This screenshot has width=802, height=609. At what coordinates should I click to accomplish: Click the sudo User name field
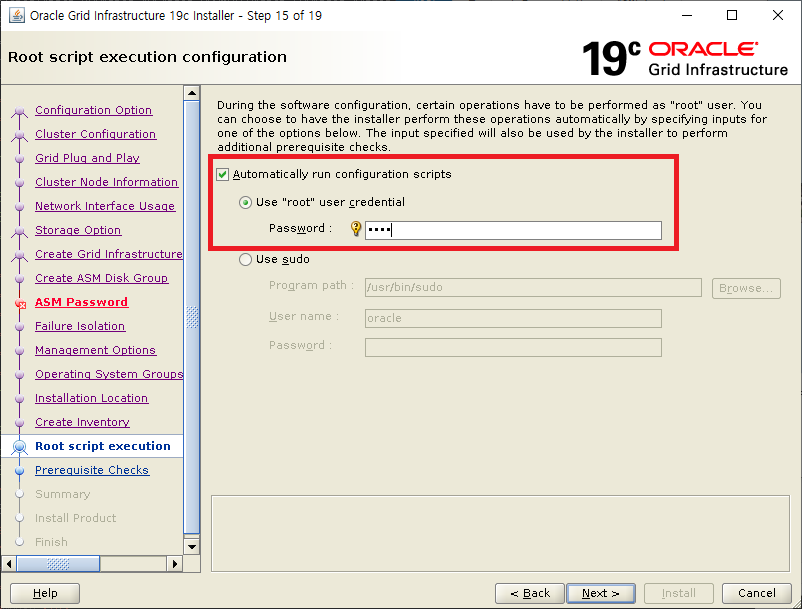tap(513, 318)
